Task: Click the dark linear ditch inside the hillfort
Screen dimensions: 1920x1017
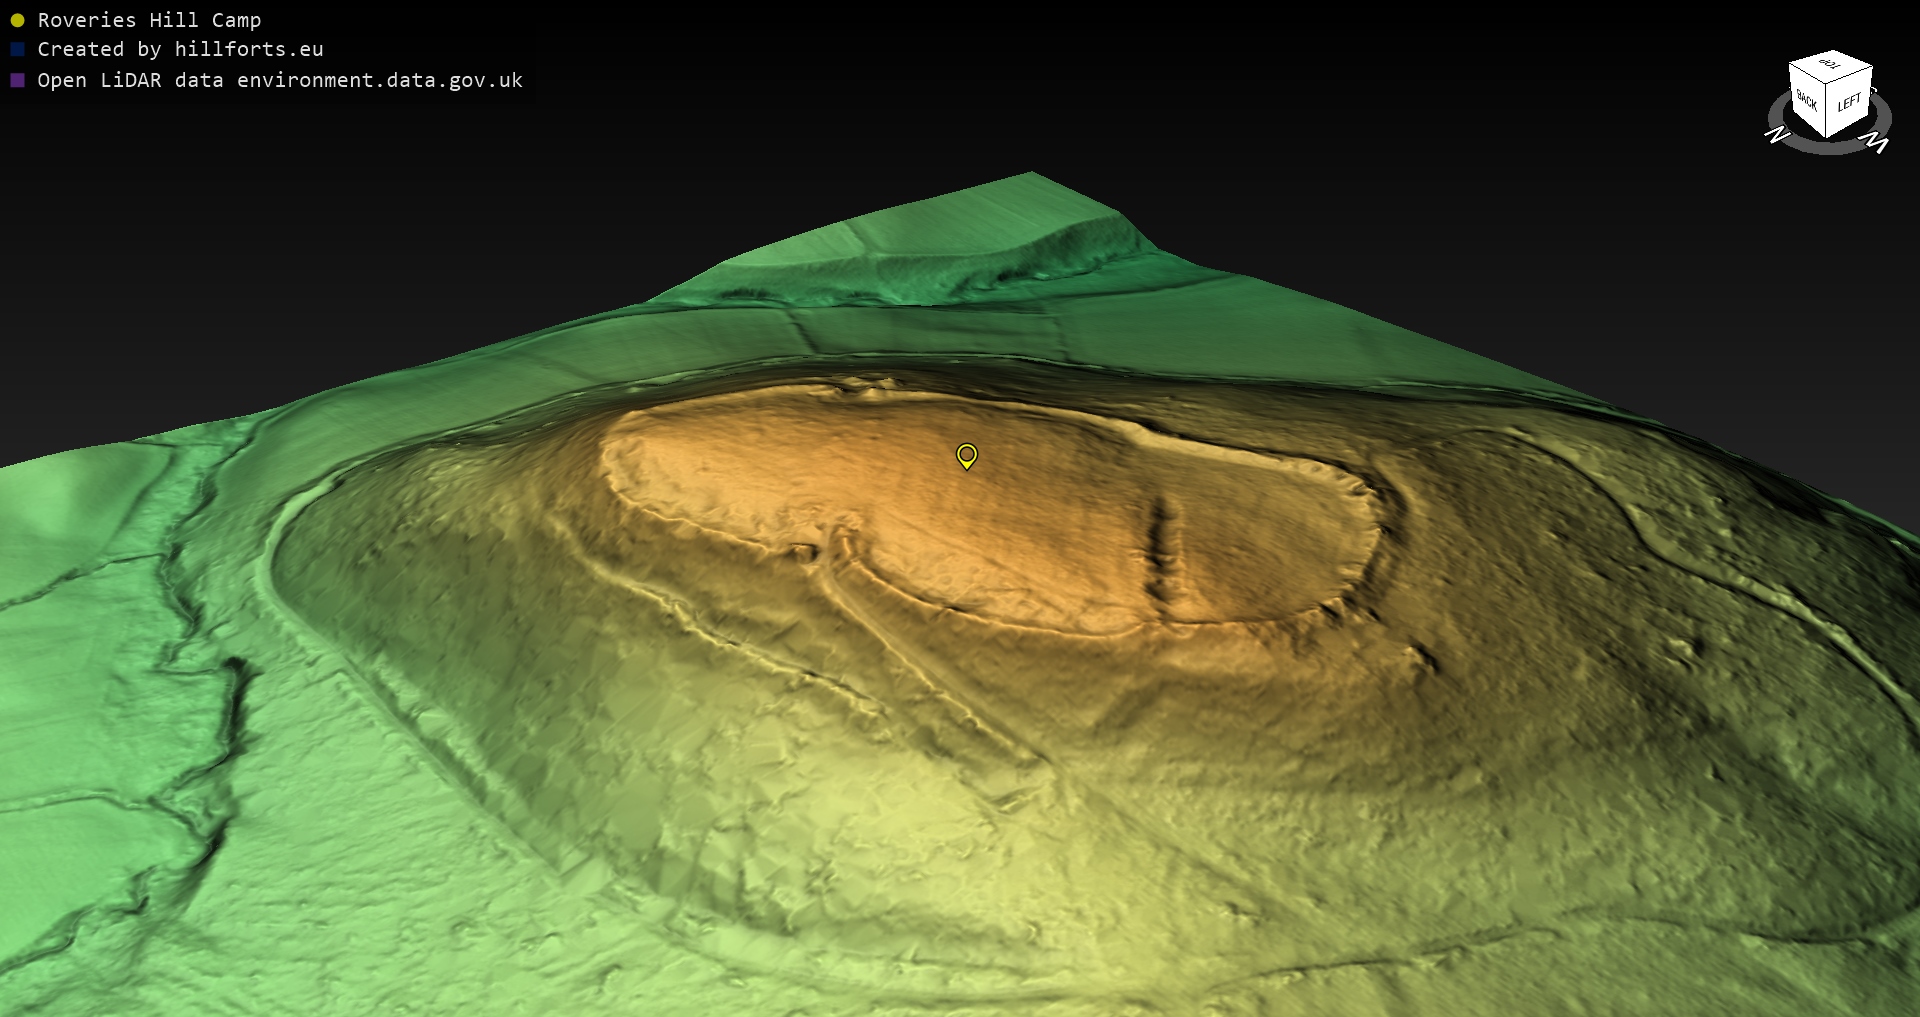Action: (x=1162, y=545)
